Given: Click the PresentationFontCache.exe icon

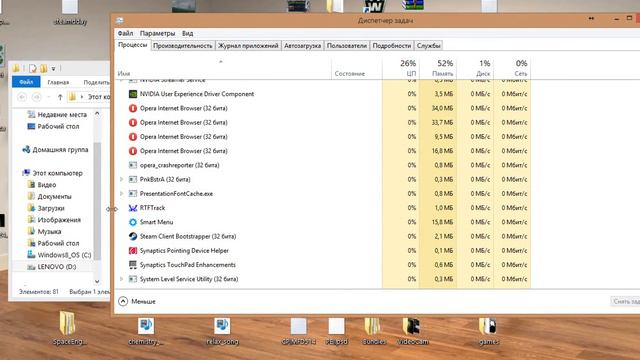Looking at the screenshot, I should (133, 194).
